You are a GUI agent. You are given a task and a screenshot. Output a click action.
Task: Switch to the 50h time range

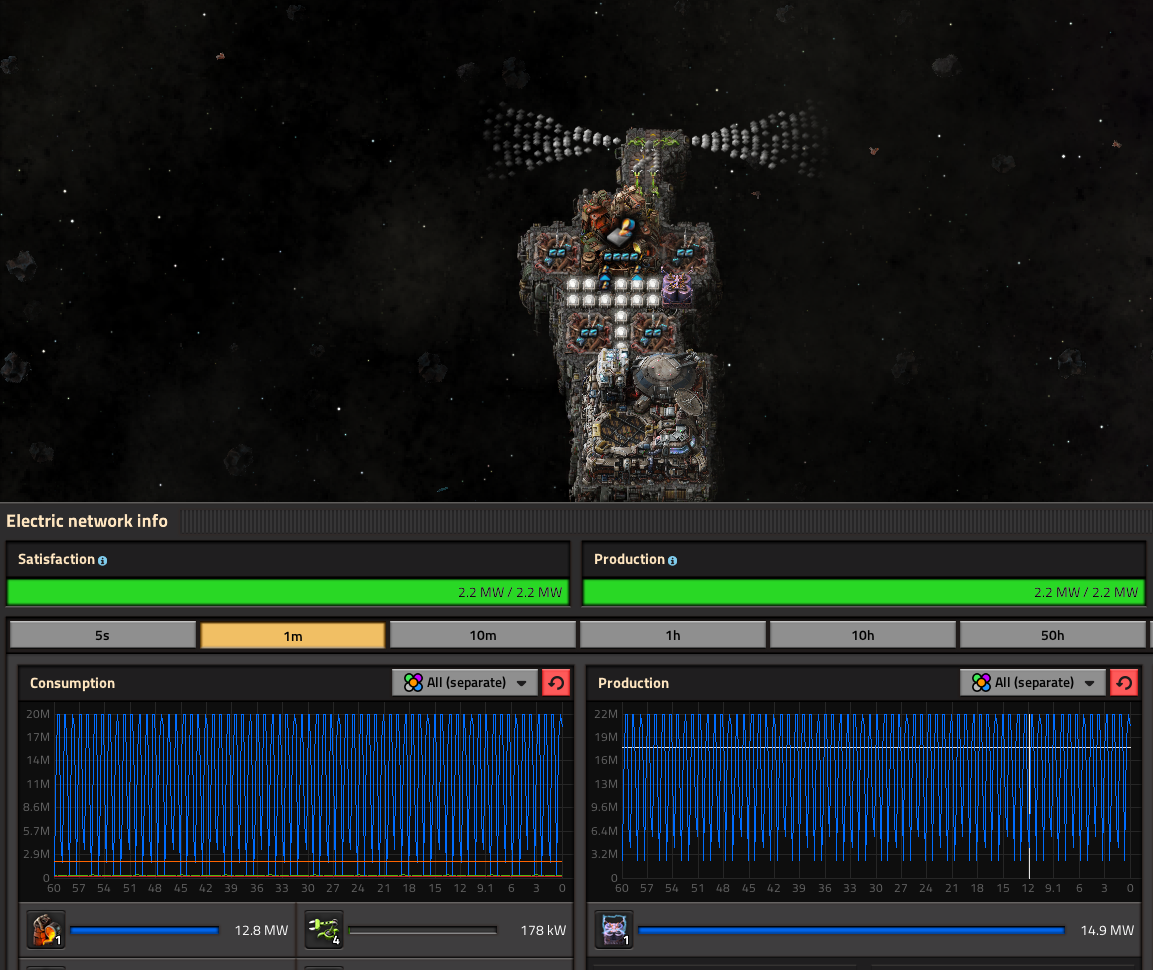coord(1052,635)
